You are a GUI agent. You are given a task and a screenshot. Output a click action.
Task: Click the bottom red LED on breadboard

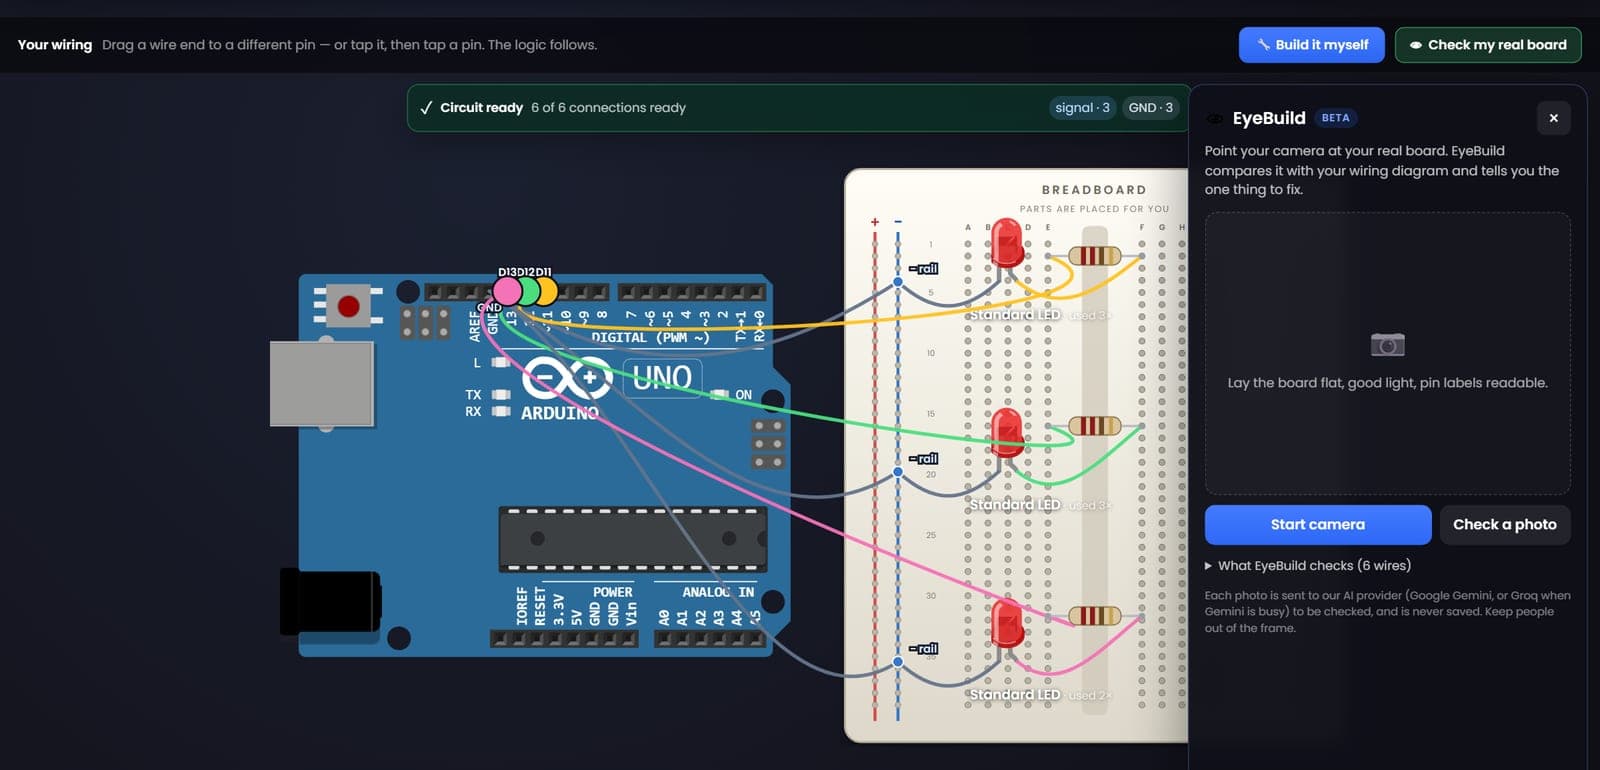(1007, 622)
